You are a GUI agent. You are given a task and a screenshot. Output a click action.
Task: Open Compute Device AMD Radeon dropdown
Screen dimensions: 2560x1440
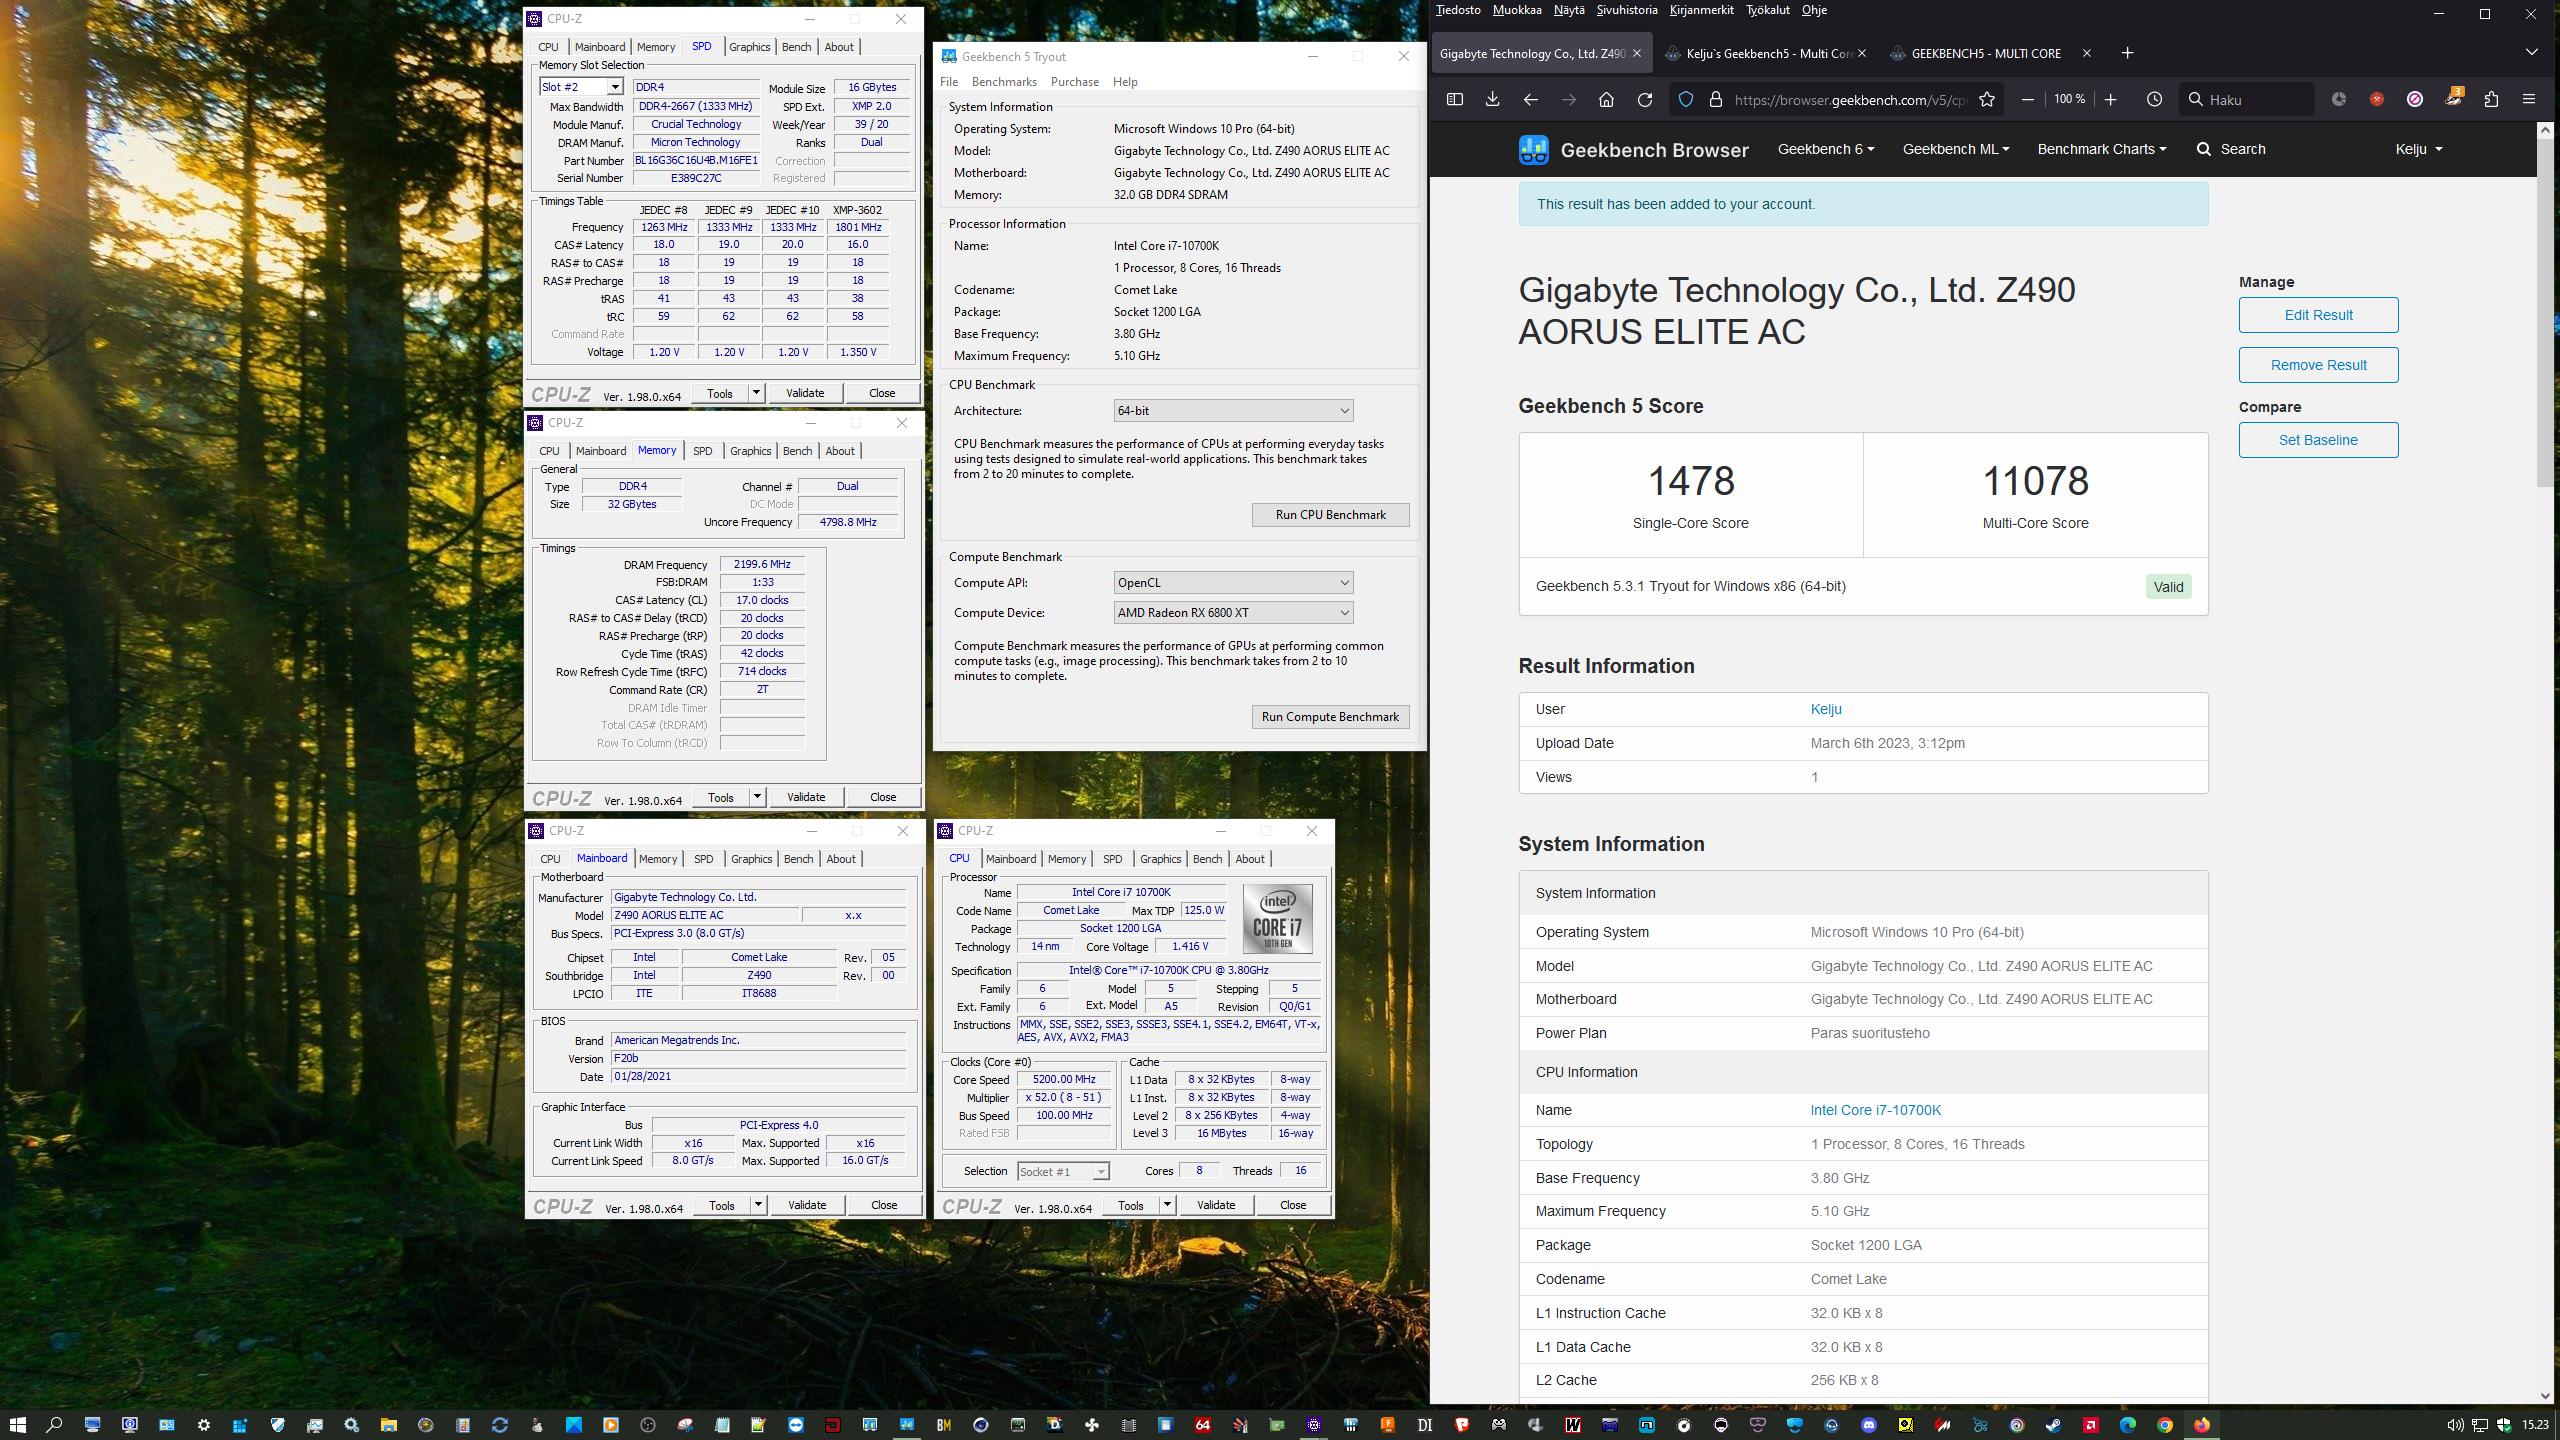[1234, 612]
